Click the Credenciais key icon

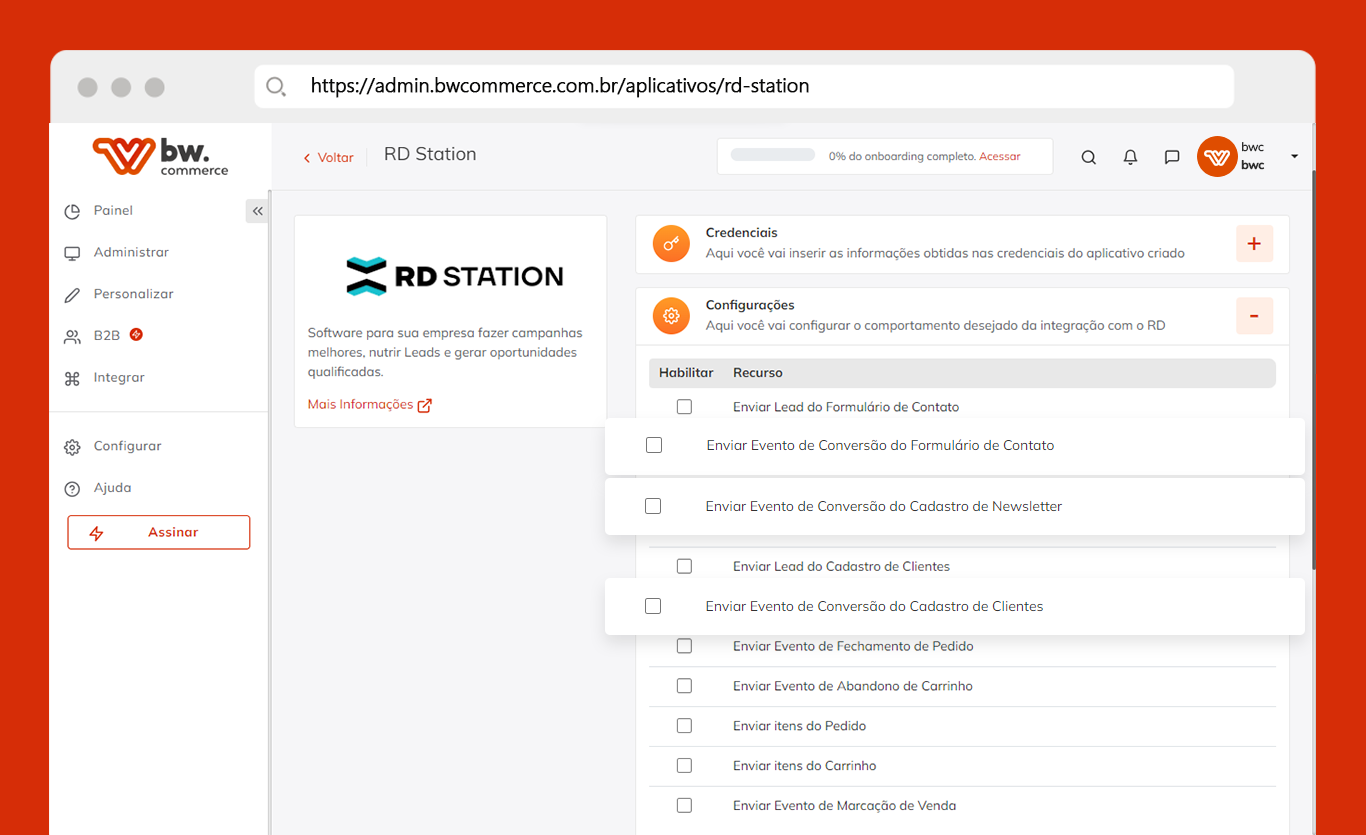[x=672, y=244]
